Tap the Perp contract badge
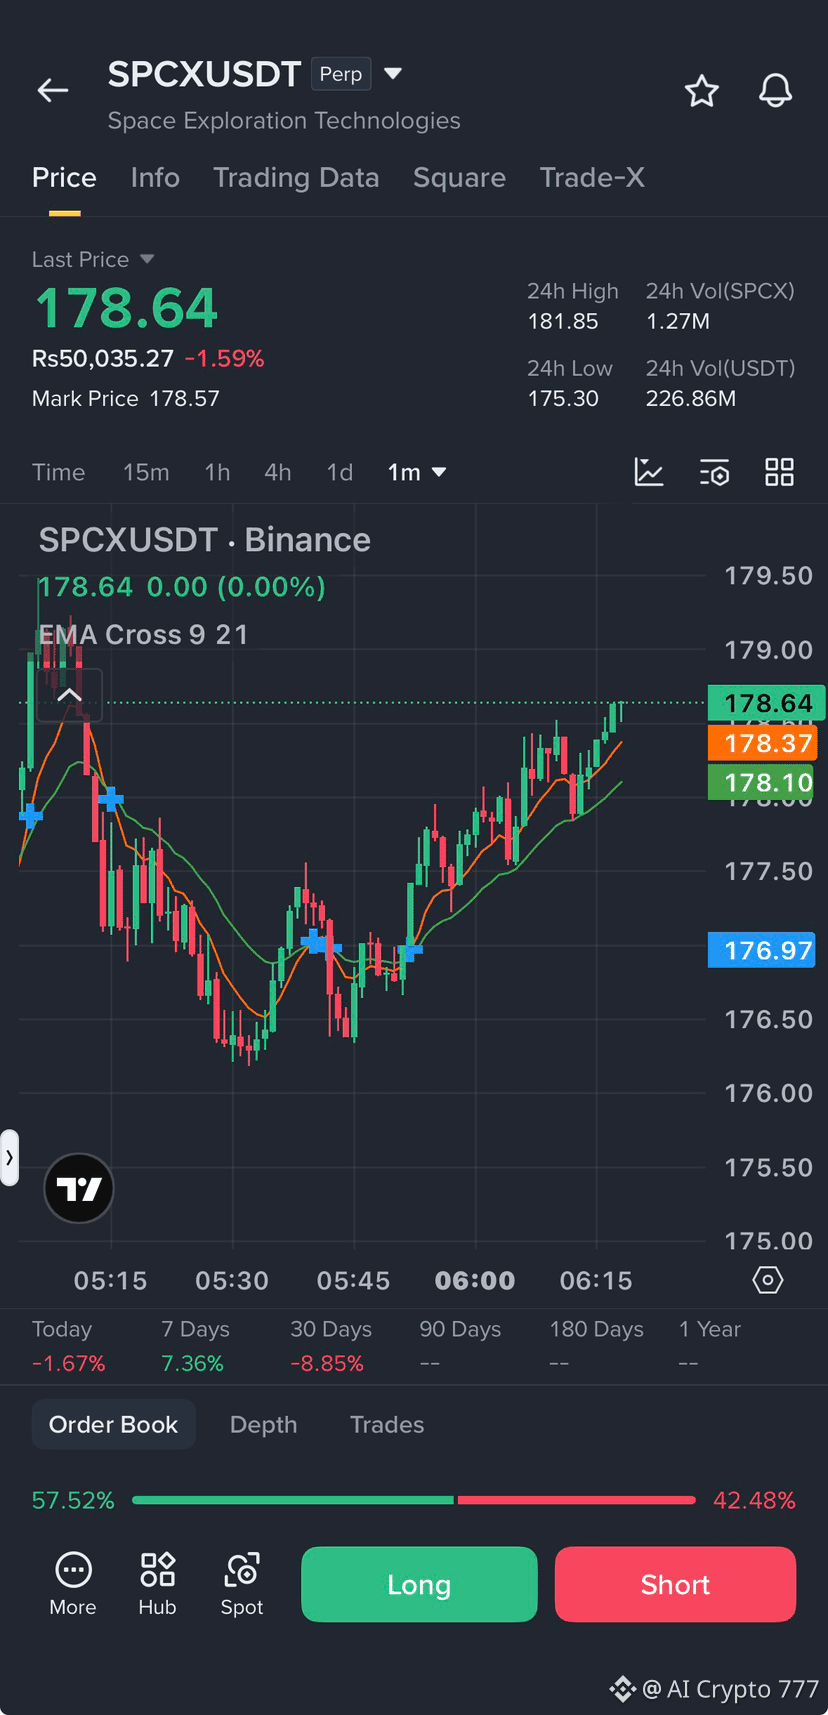Screen dimensions: 828x1715 (341, 74)
